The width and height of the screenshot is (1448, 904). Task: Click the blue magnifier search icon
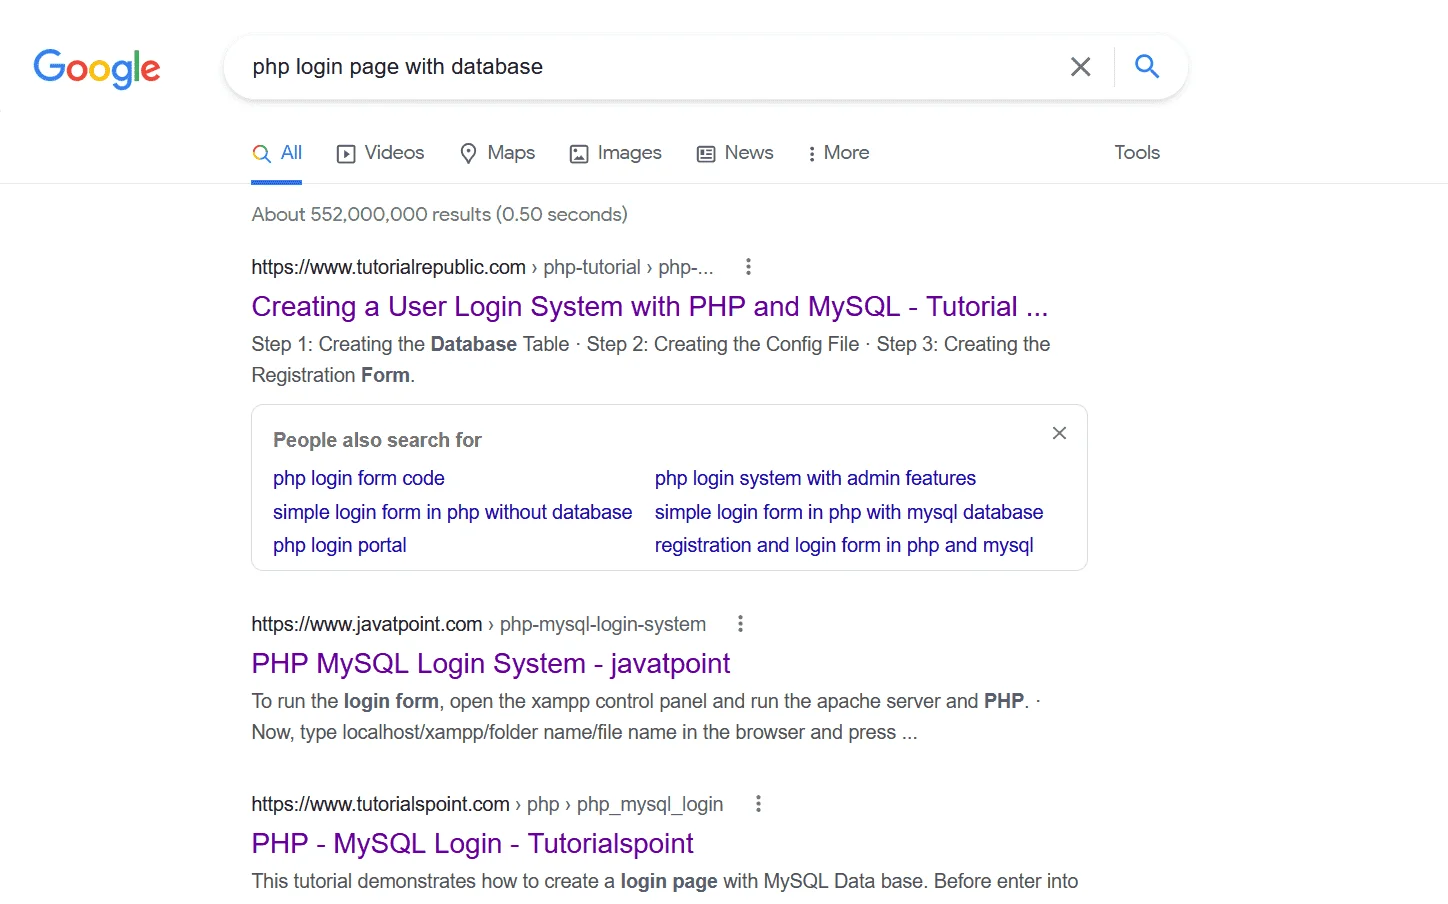point(1147,67)
